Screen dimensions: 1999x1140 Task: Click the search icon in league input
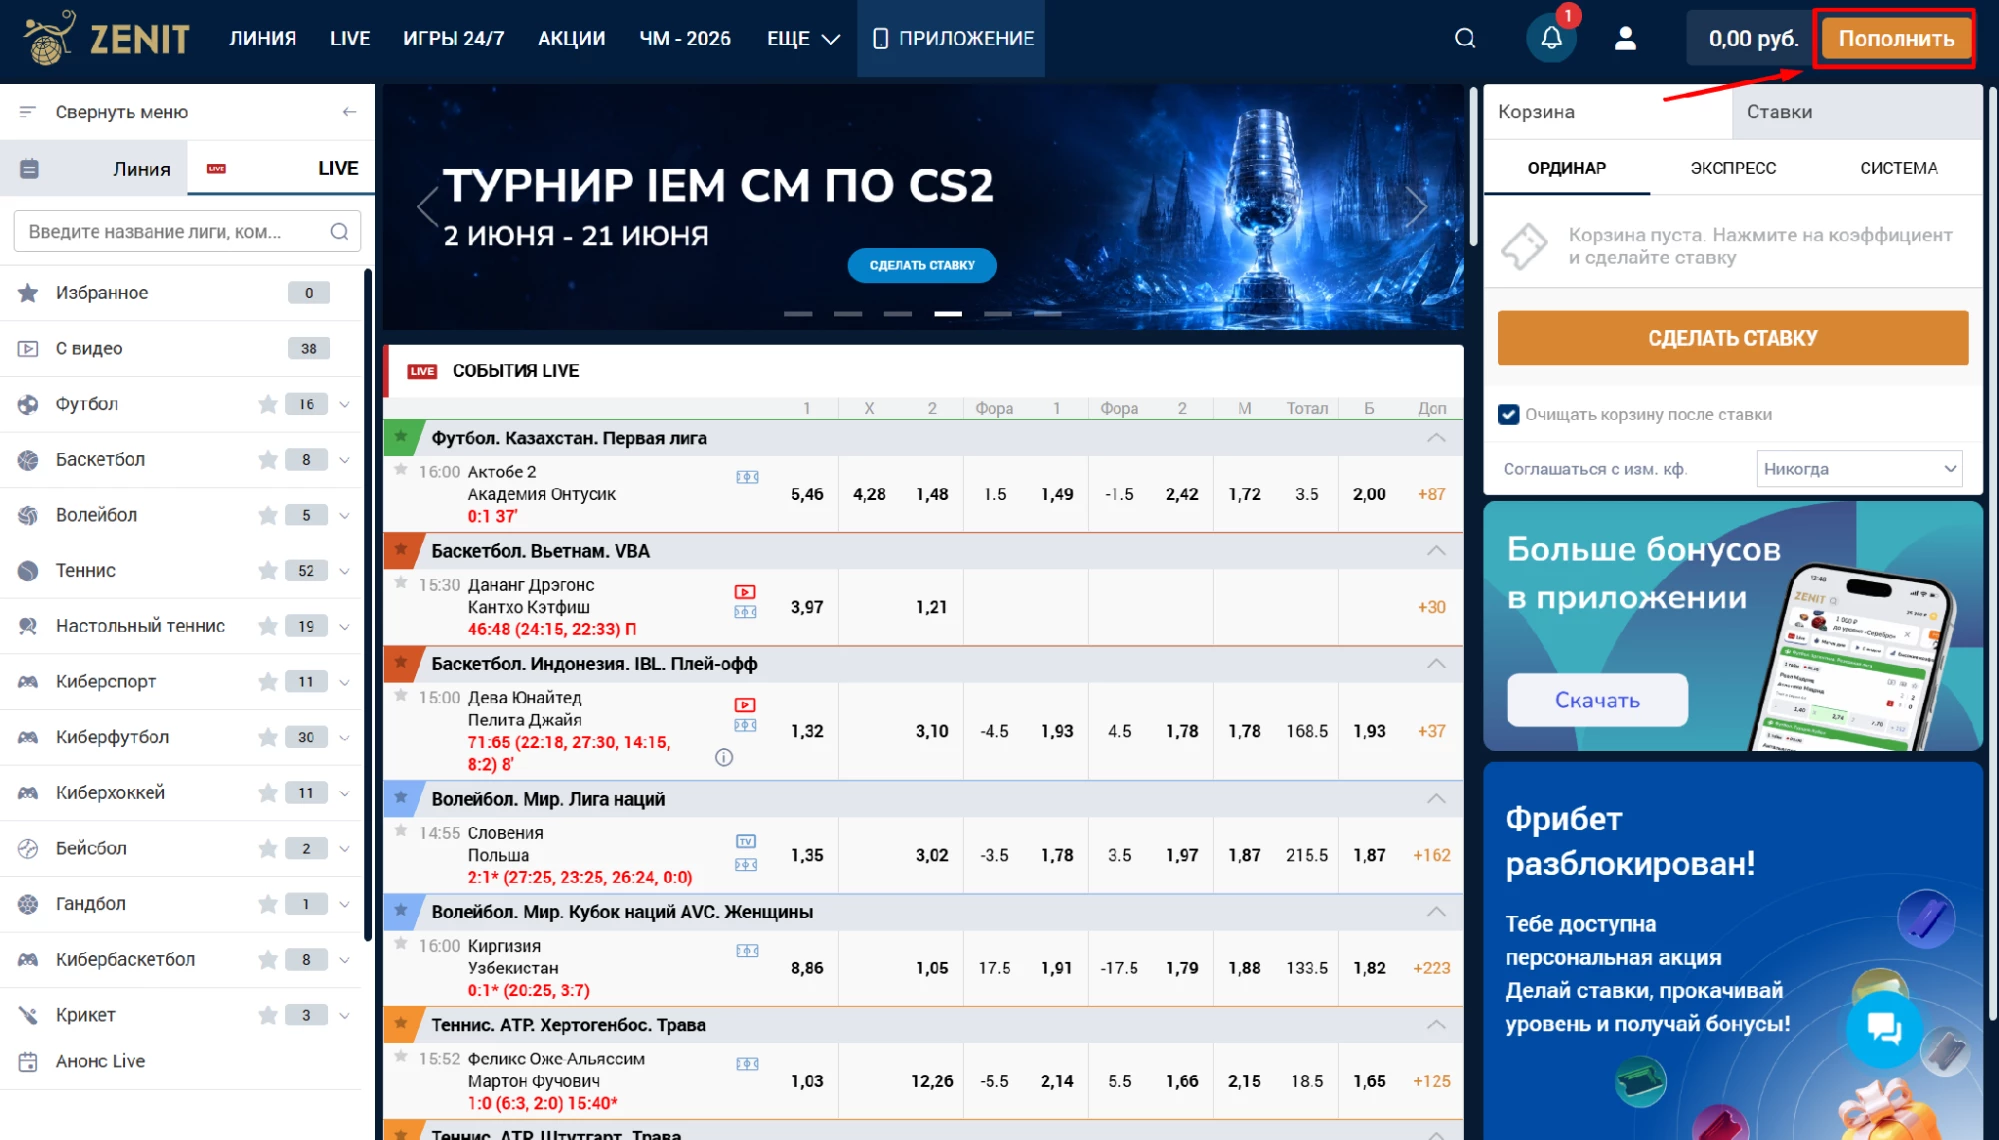(x=339, y=232)
